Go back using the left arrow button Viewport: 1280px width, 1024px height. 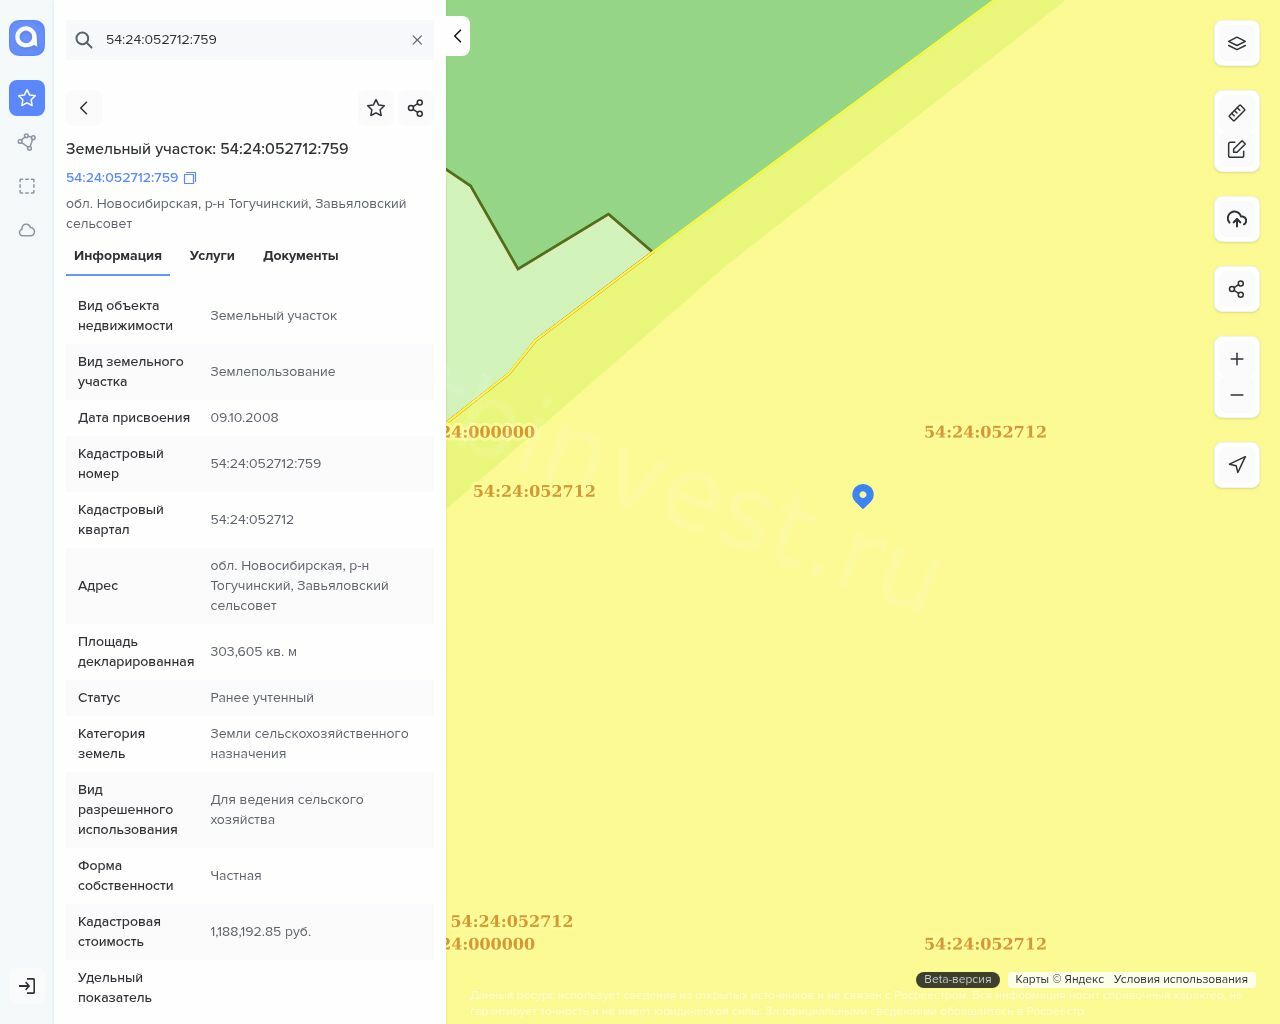click(84, 108)
